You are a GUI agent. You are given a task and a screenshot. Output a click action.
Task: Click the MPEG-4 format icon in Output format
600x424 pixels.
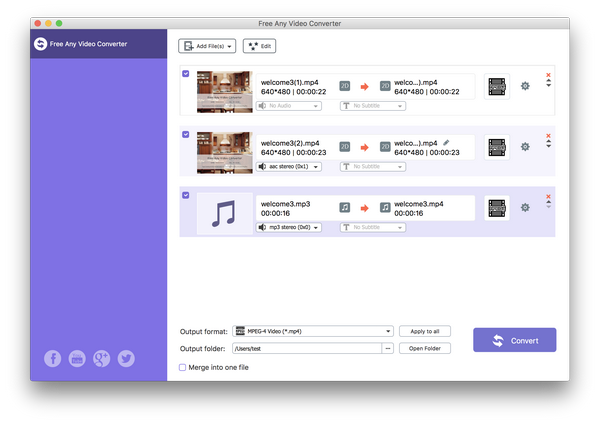(x=240, y=331)
